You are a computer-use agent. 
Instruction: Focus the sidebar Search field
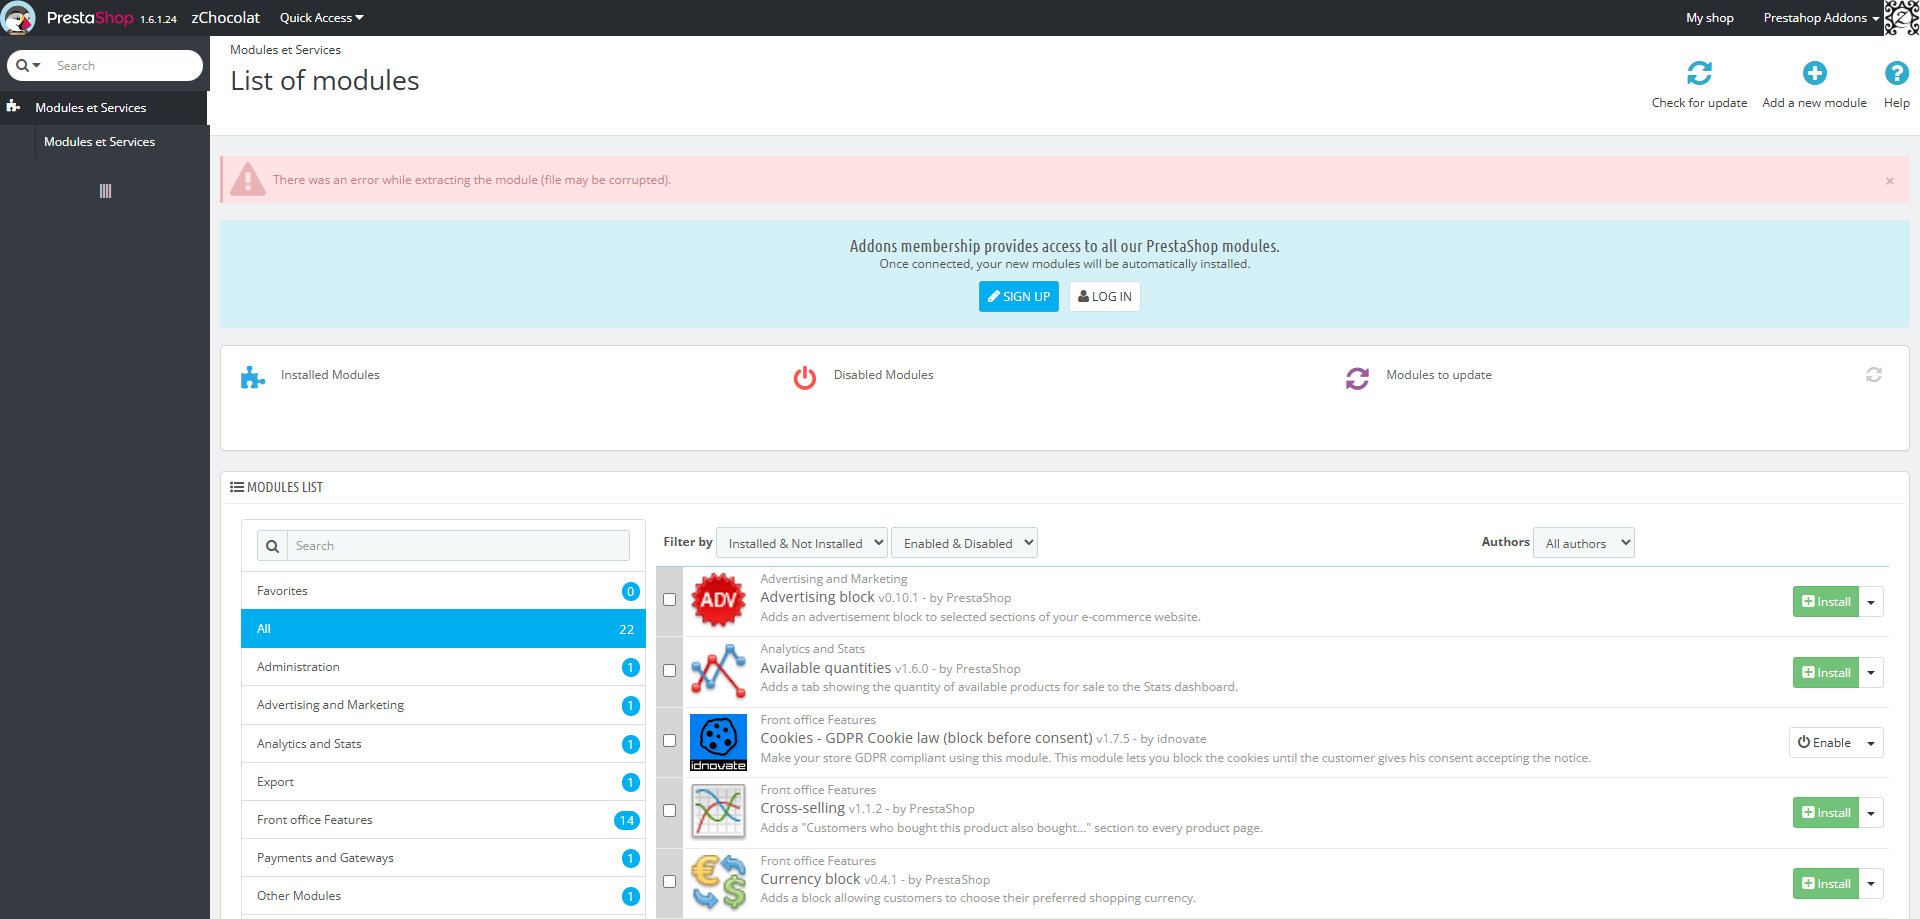[x=124, y=66]
